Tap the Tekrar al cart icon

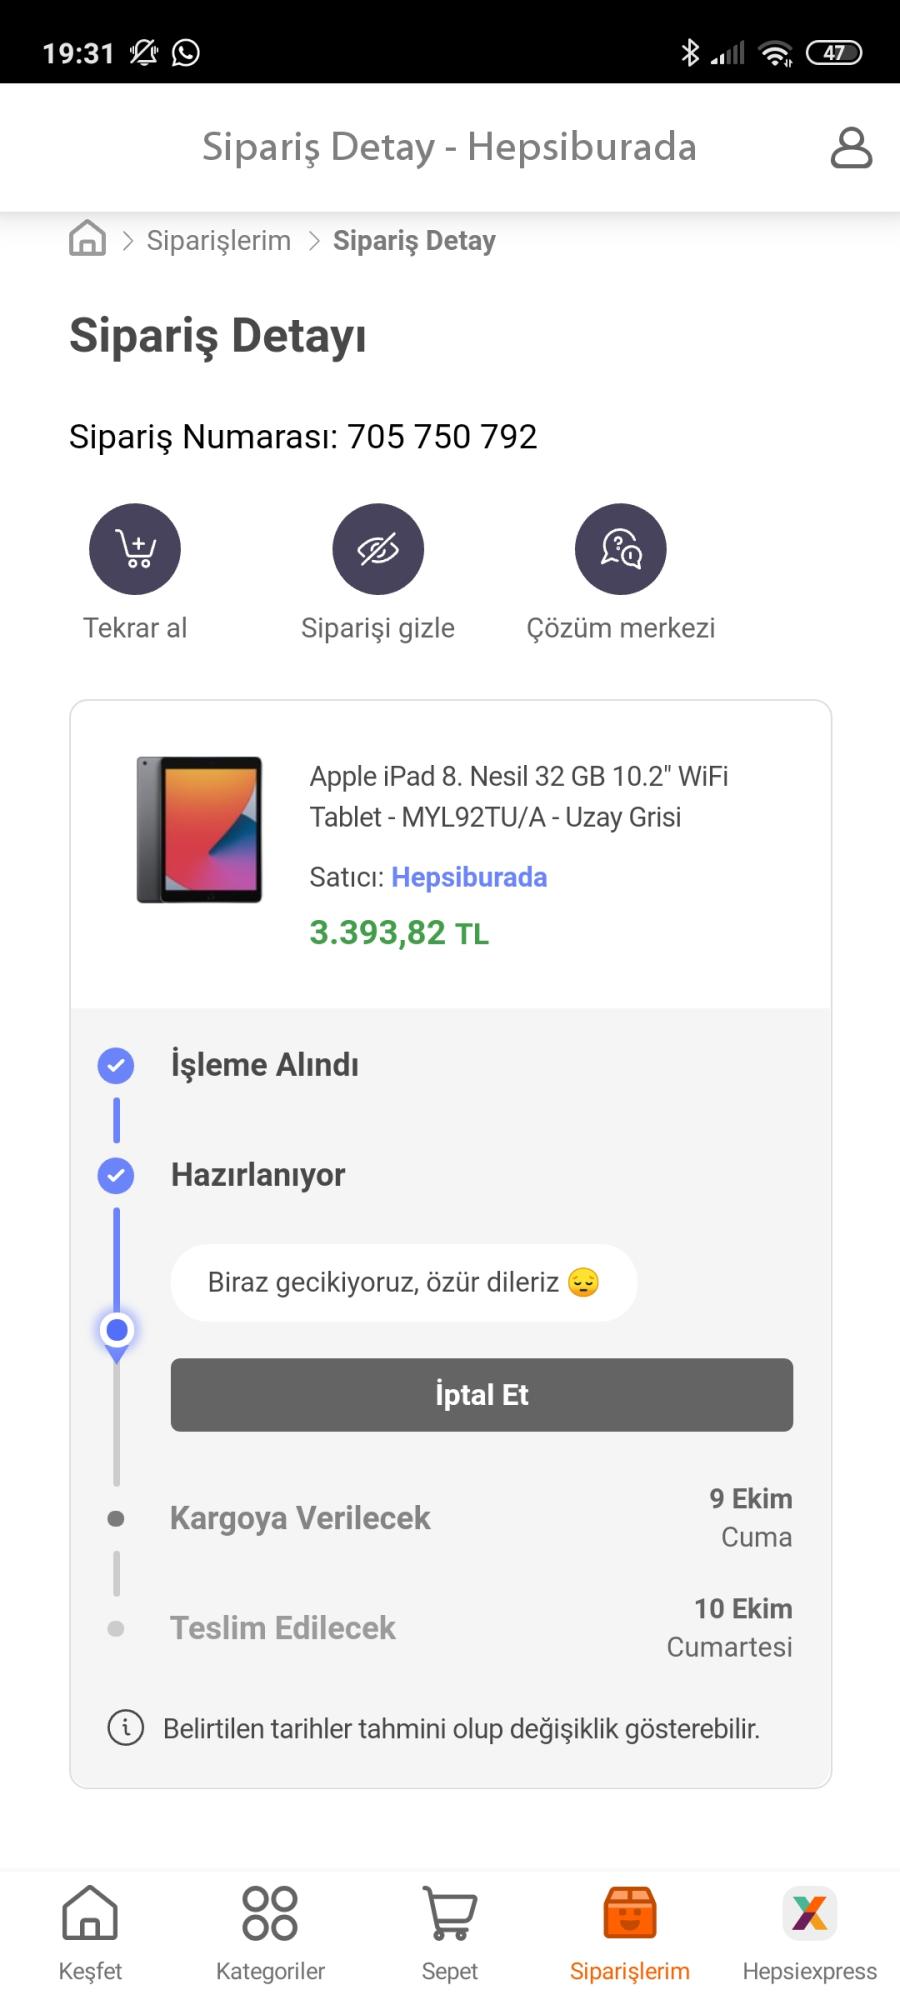(x=135, y=549)
